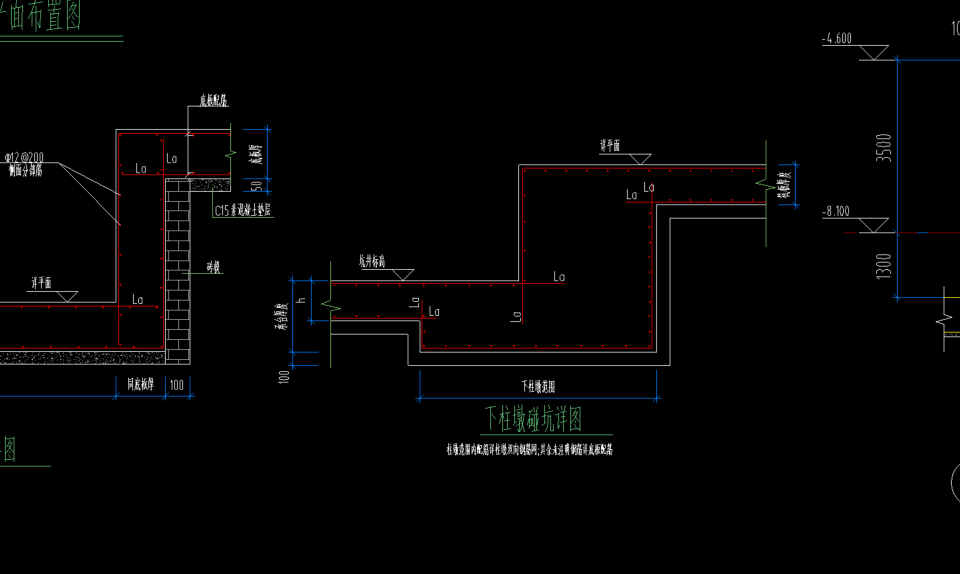Select the small note line under the green title
Viewport: 960px width, 574px height.
[530, 450]
